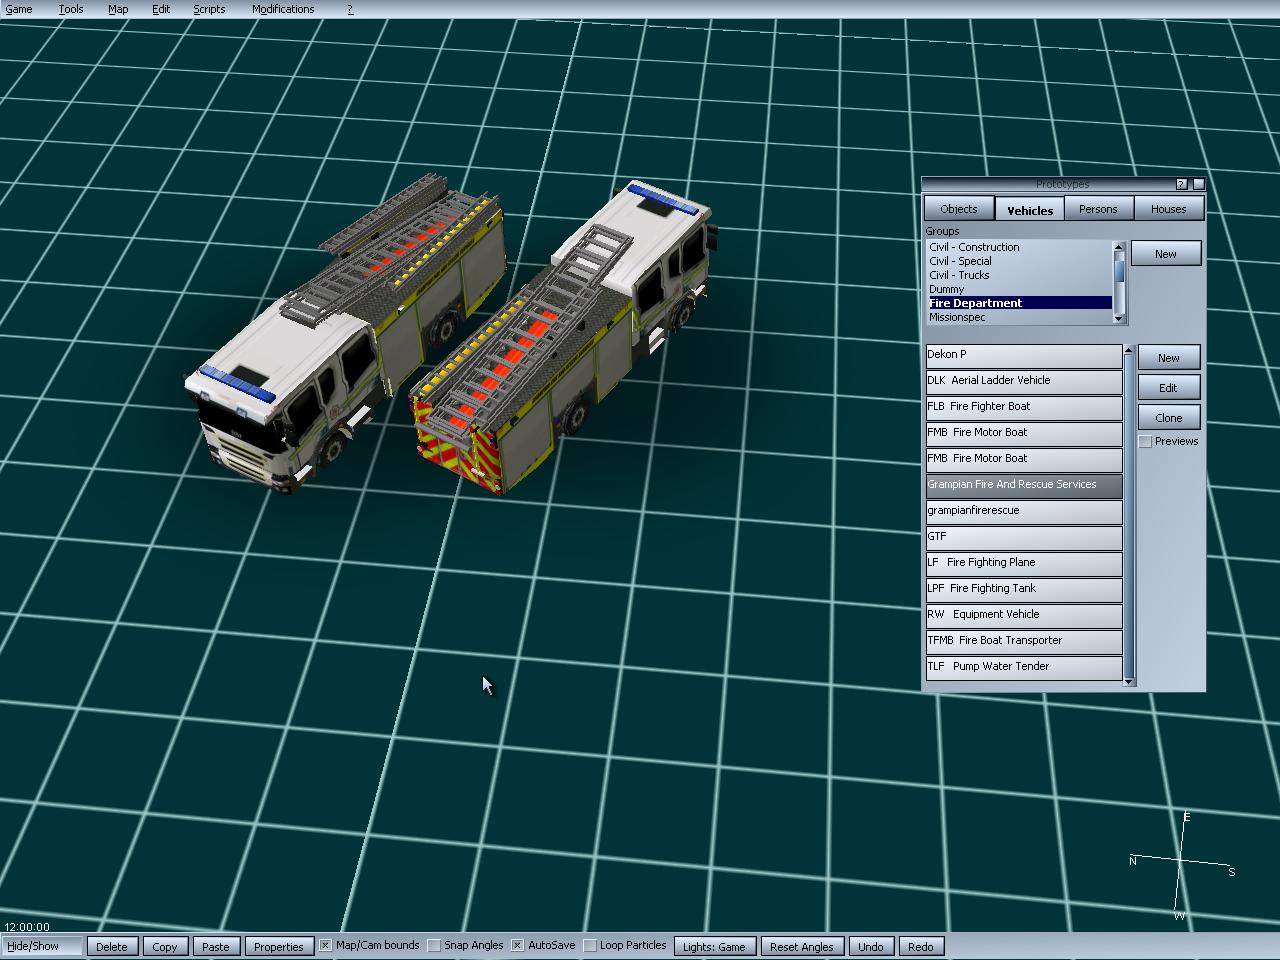Open the Scripts menu

click(209, 9)
